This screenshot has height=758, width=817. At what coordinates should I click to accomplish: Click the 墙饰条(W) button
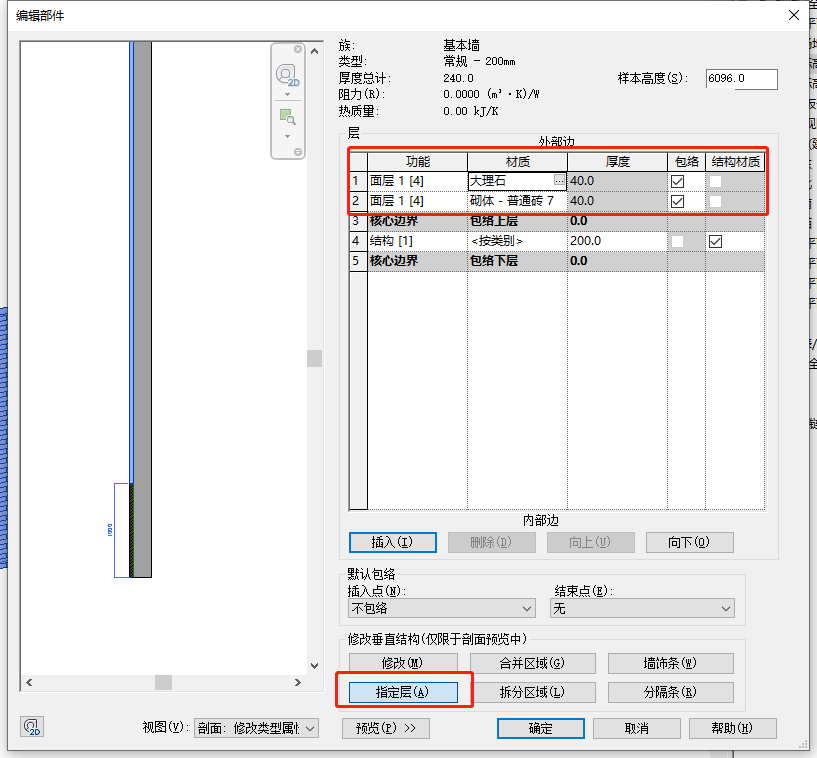(x=670, y=663)
